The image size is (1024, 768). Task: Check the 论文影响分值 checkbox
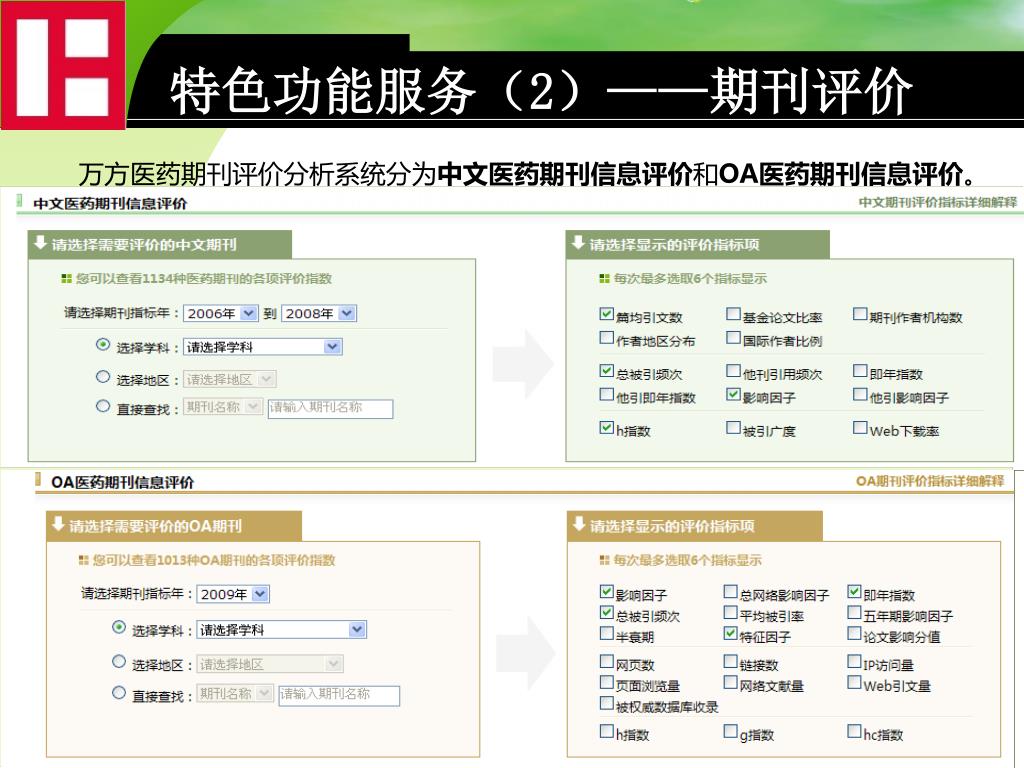[854, 633]
